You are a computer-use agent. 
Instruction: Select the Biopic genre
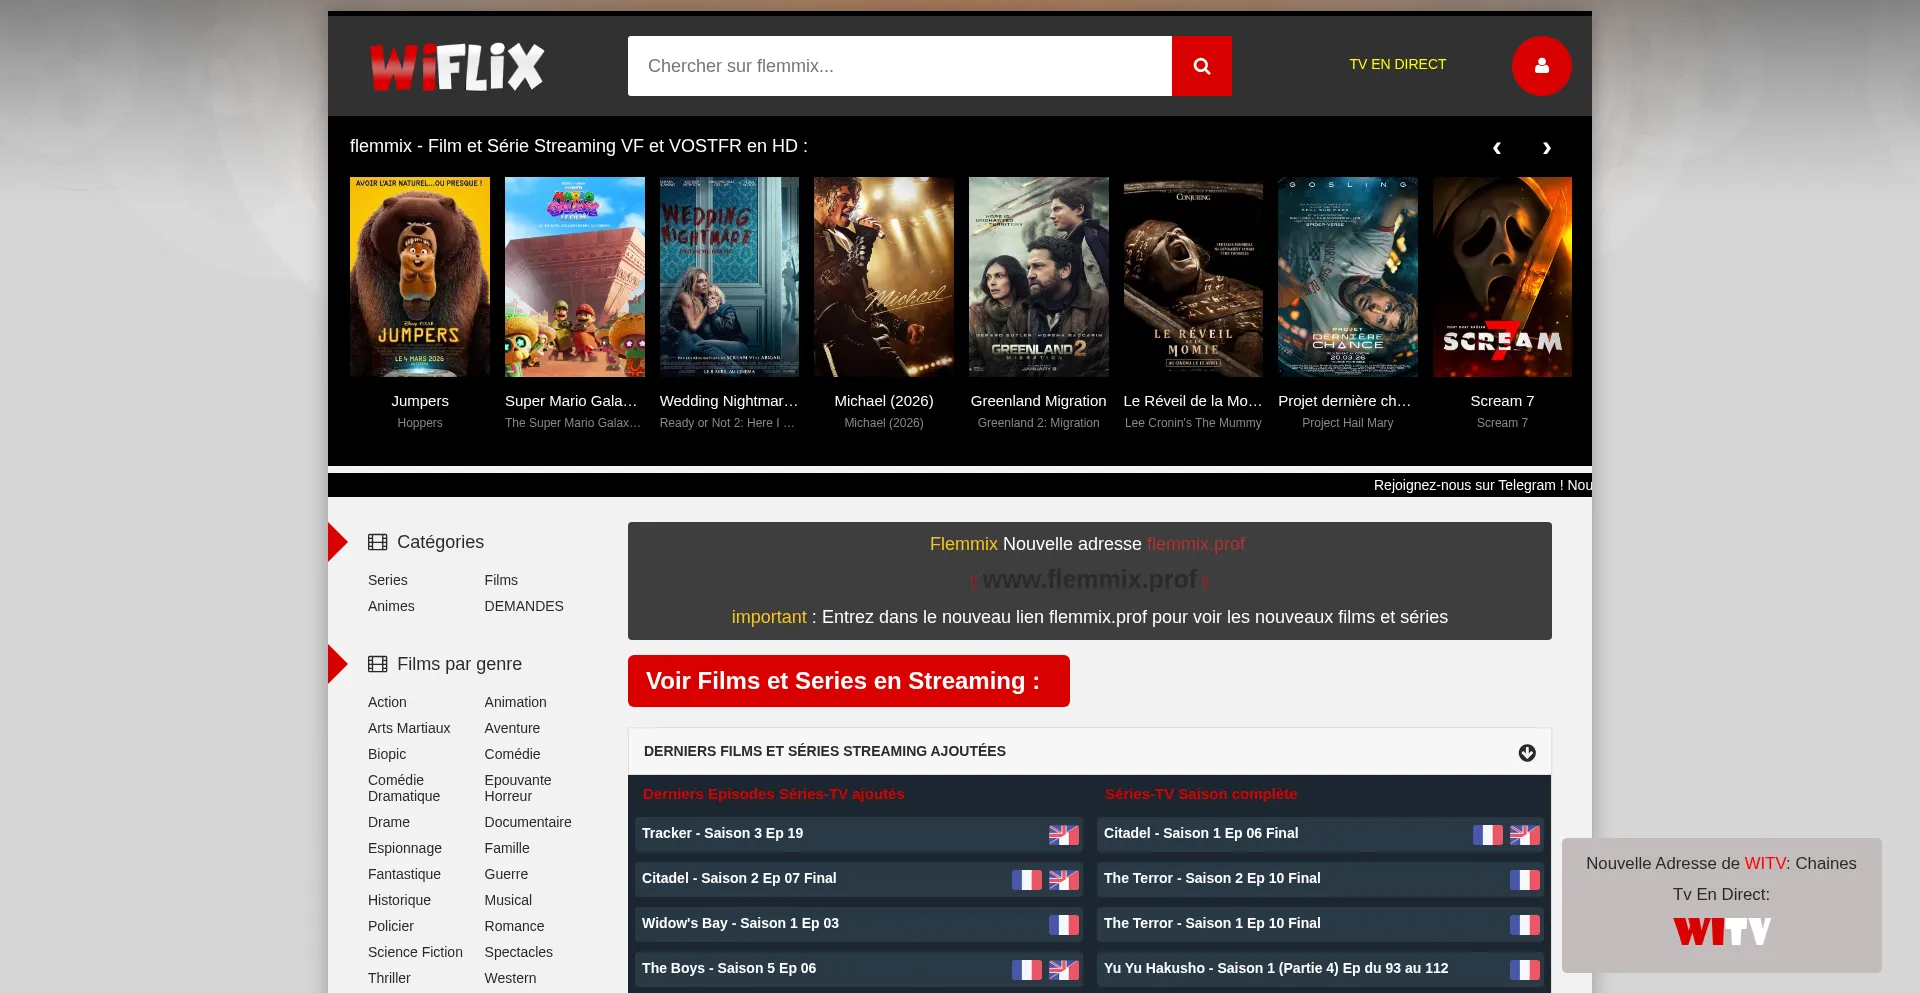click(x=387, y=754)
